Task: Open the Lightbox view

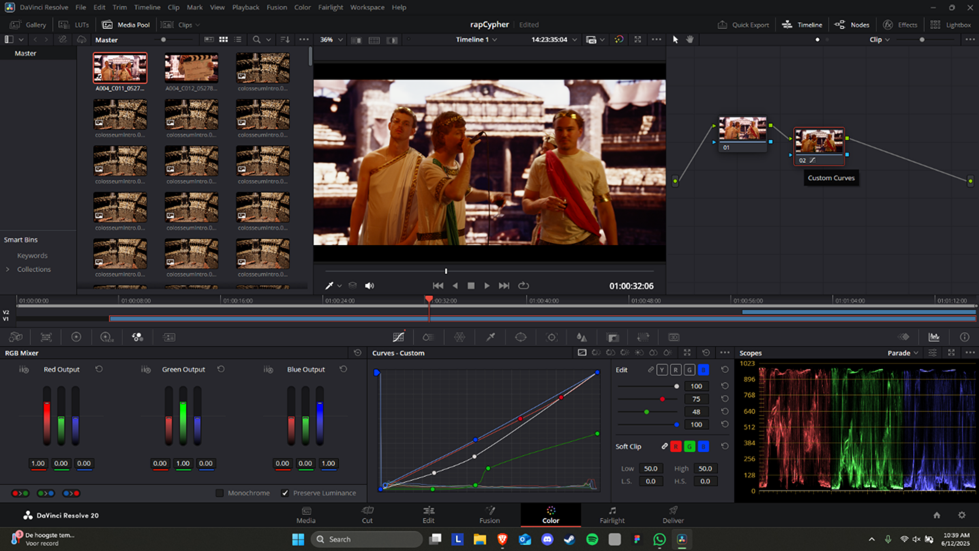Action: coord(950,25)
